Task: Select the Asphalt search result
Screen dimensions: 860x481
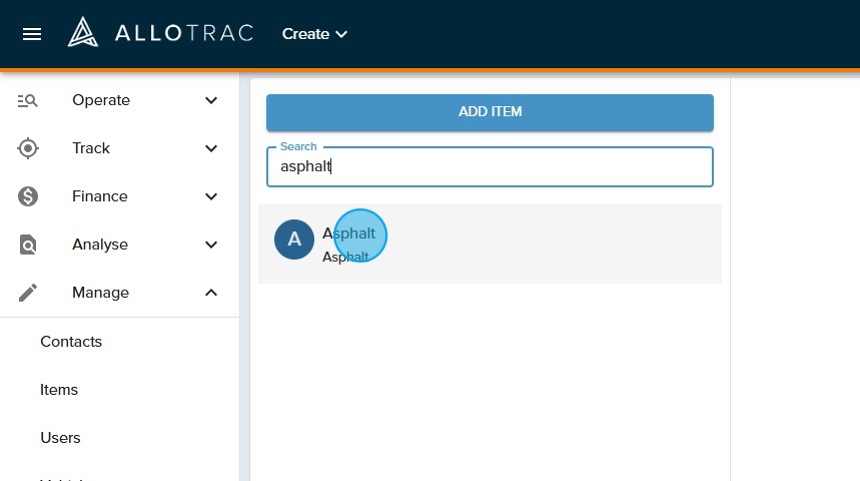Action: pos(489,243)
